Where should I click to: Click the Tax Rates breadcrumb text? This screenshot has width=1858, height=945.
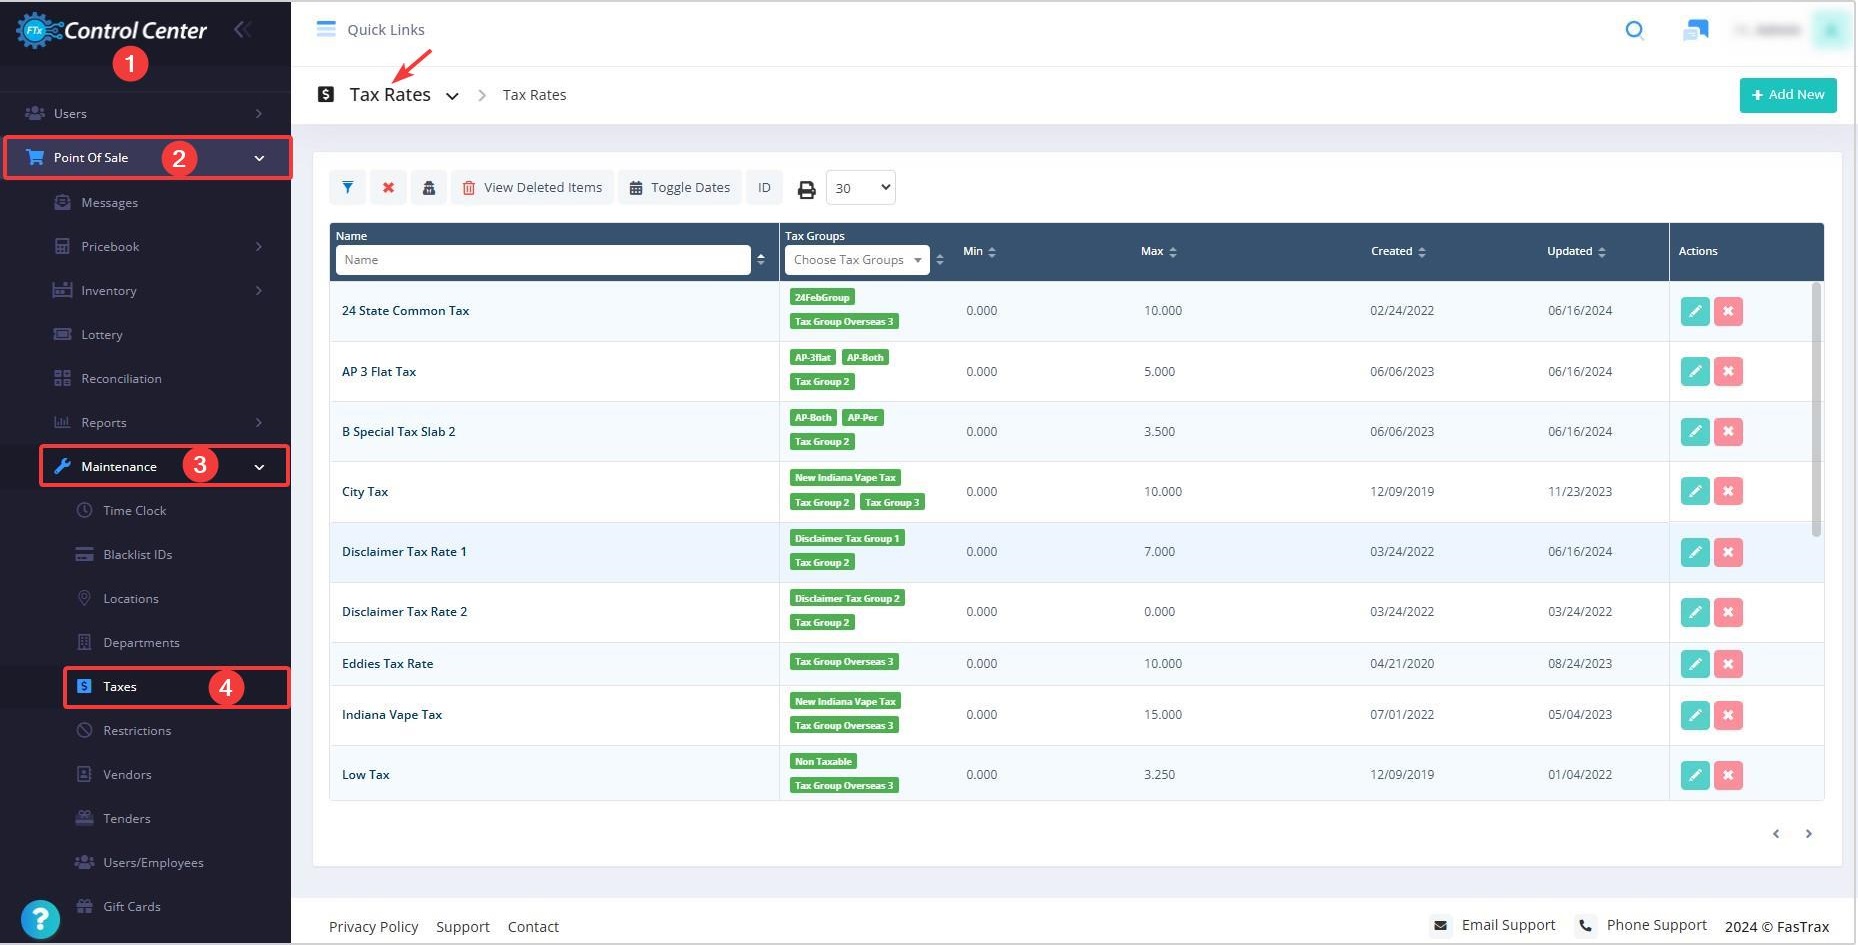(x=534, y=95)
